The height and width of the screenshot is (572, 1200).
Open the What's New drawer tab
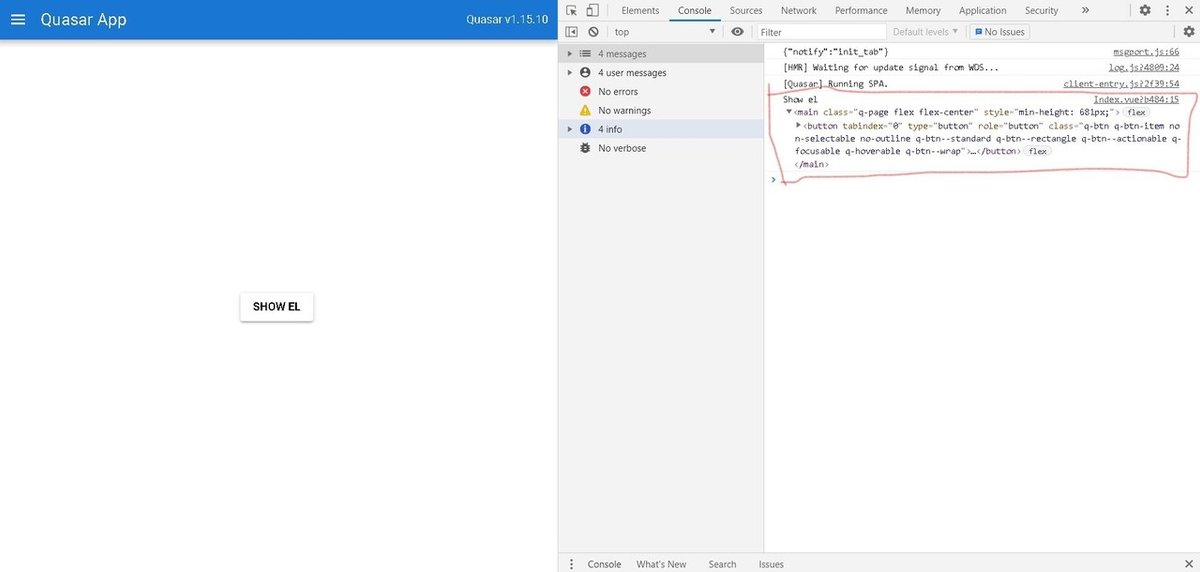pos(661,564)
